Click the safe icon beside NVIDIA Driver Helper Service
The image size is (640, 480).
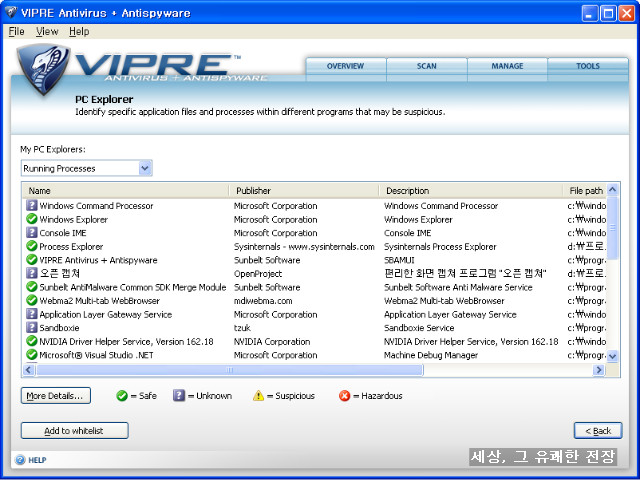pyautogui.click(x=31, y=340)
